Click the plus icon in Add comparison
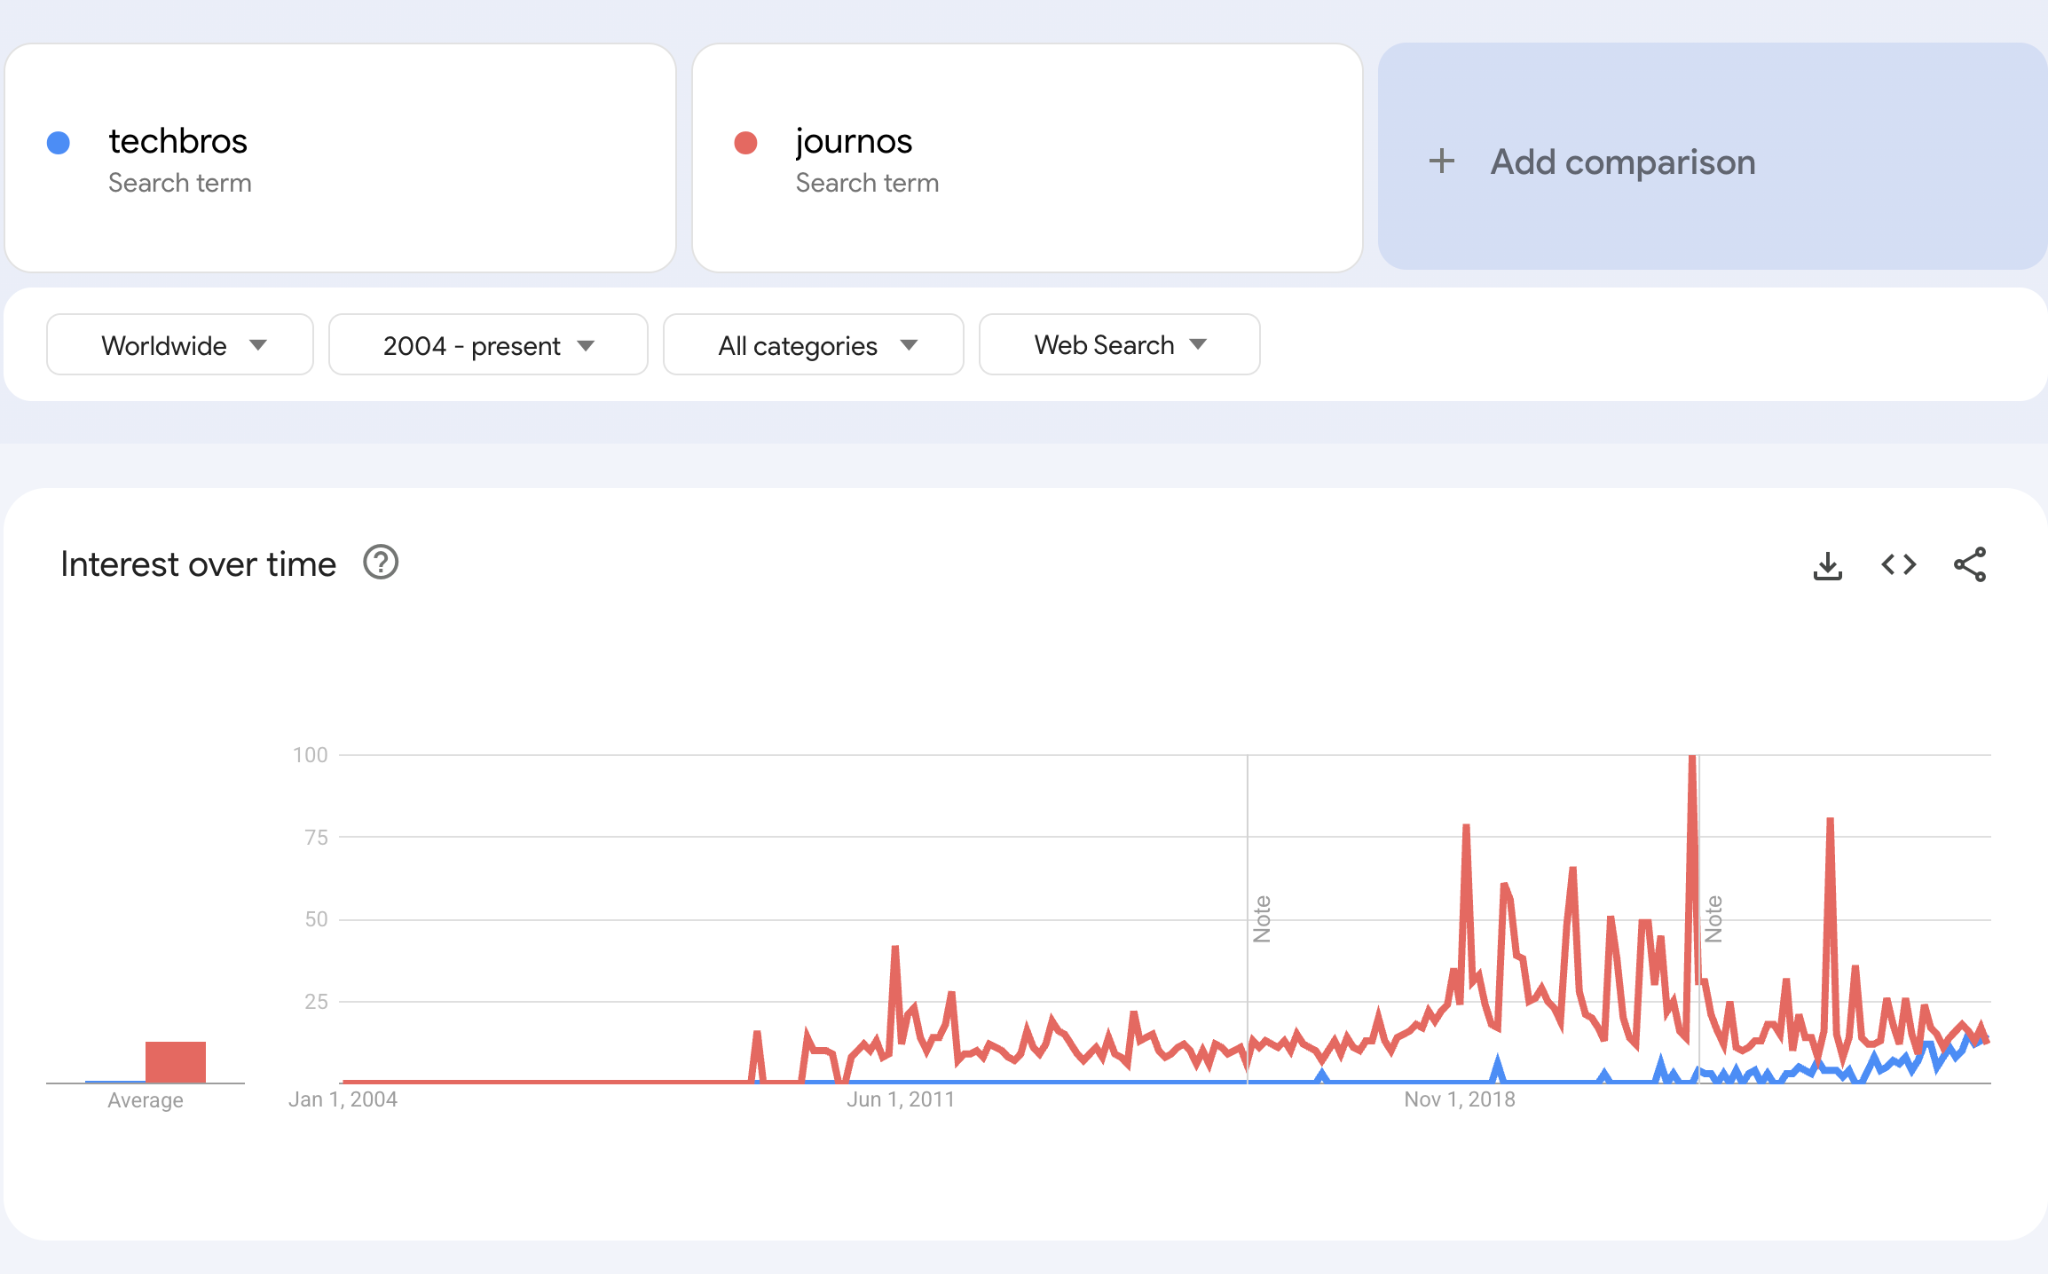2048x1274 pixels. point(1441,161)
